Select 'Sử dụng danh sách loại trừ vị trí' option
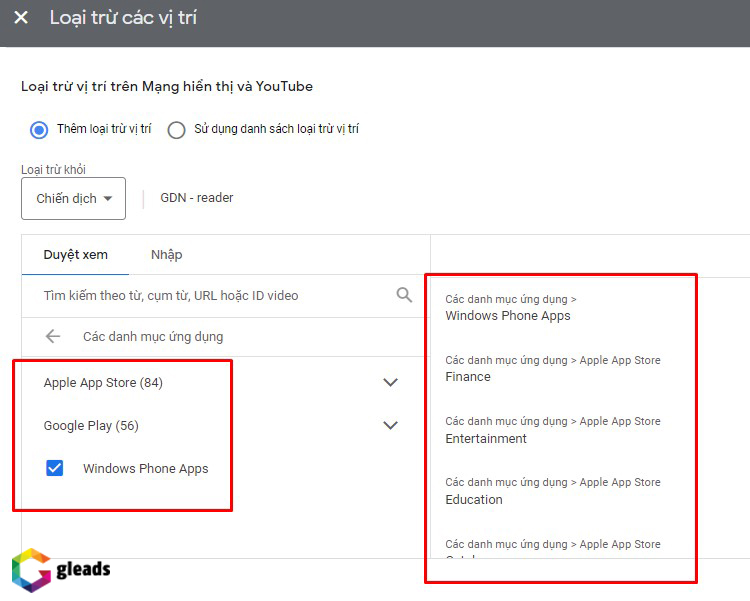 point(177,129)
